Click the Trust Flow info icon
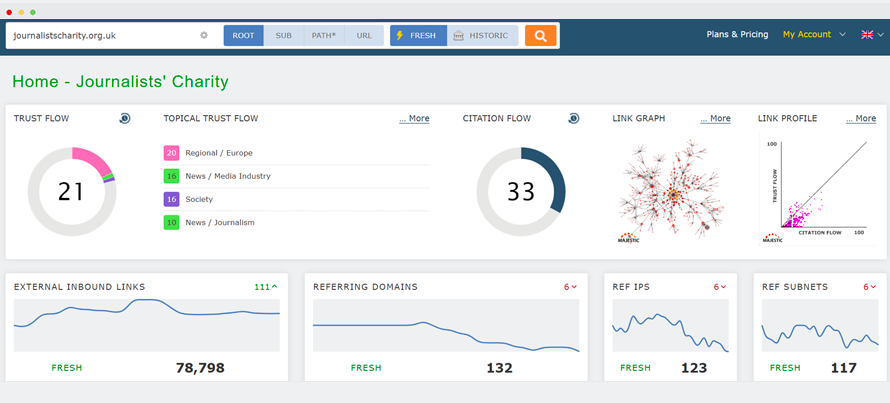 click(x=124, y=118)
